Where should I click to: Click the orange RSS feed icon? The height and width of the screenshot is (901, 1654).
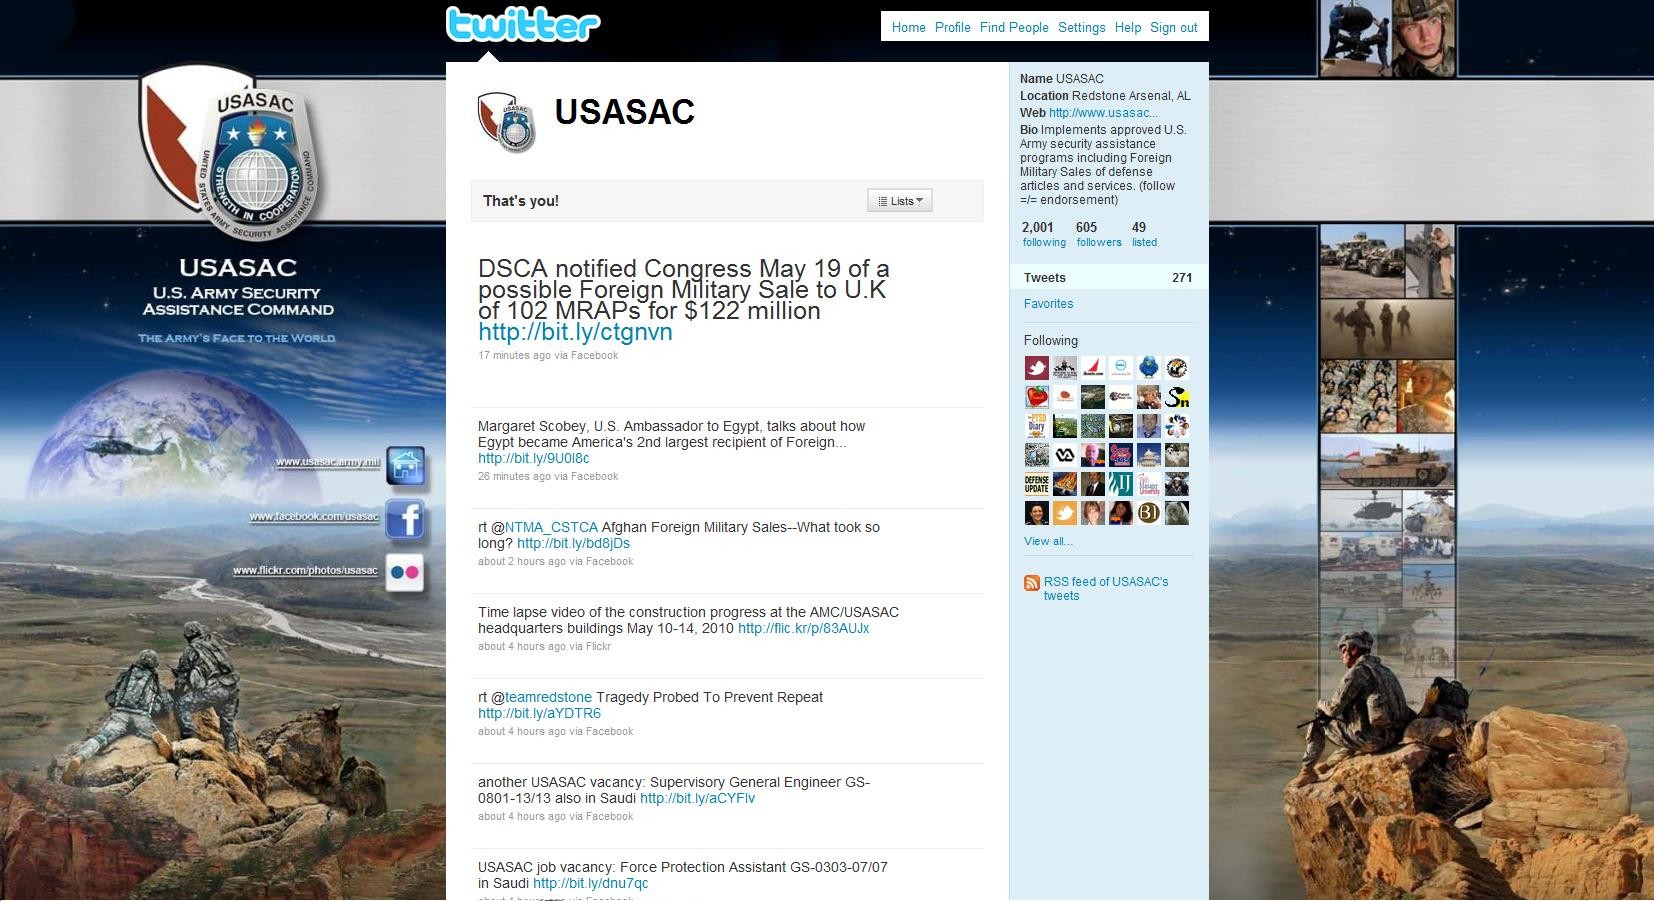pos(1031,583)
